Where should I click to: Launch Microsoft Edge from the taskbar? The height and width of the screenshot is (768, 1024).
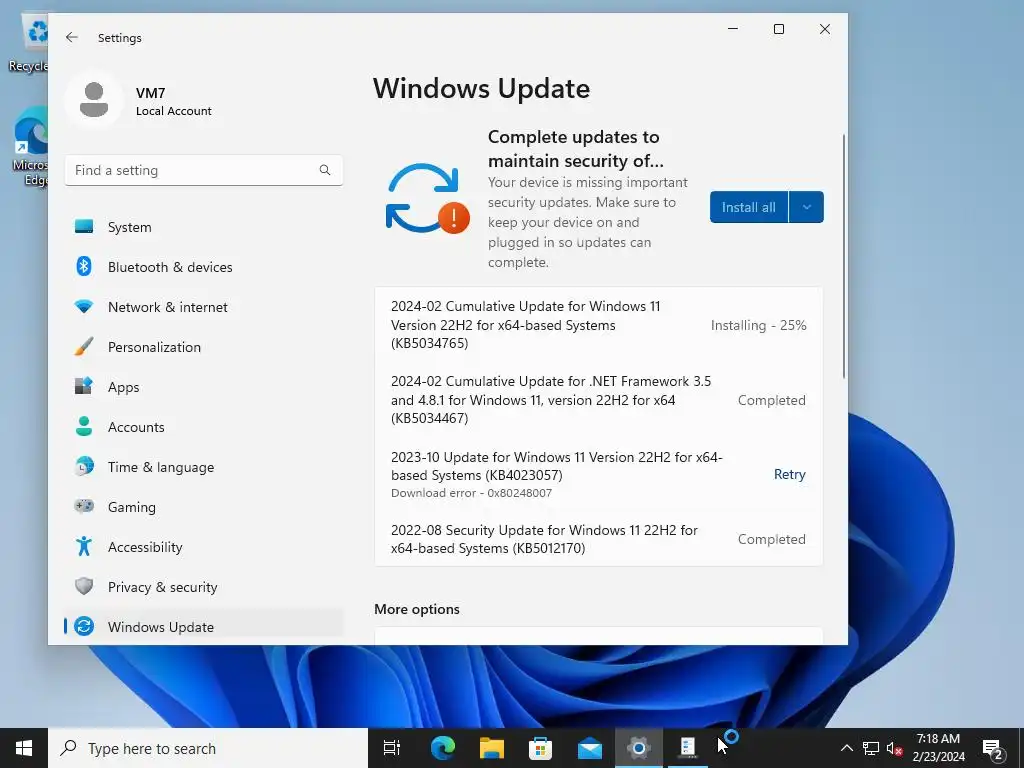pyautogui.click(x=442, y=748)
